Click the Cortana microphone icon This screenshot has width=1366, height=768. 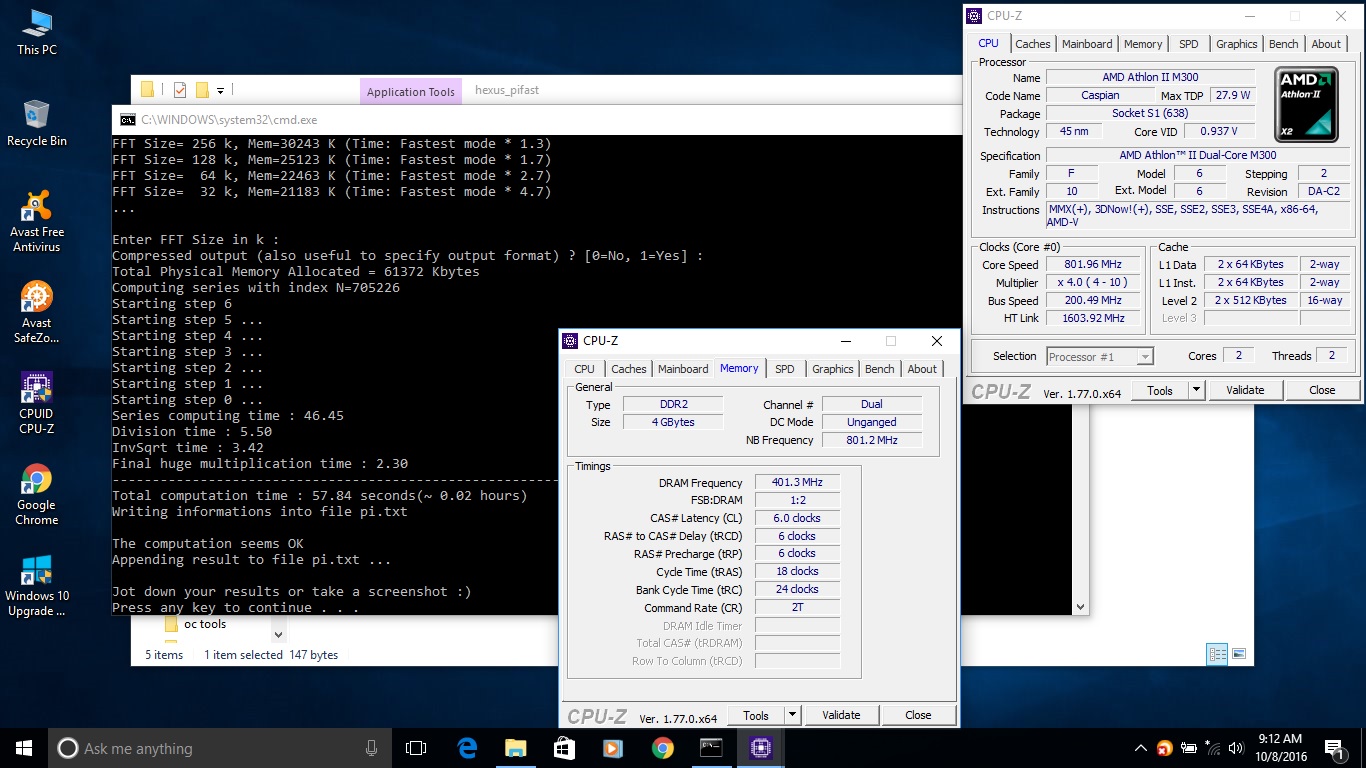[x=371, y=748]
